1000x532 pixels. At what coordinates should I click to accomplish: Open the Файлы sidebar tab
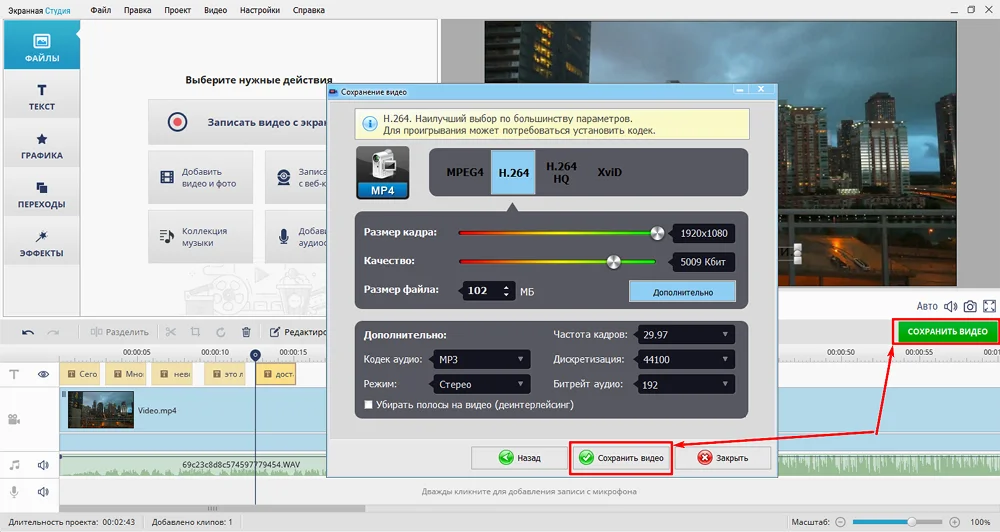(41, 45)
